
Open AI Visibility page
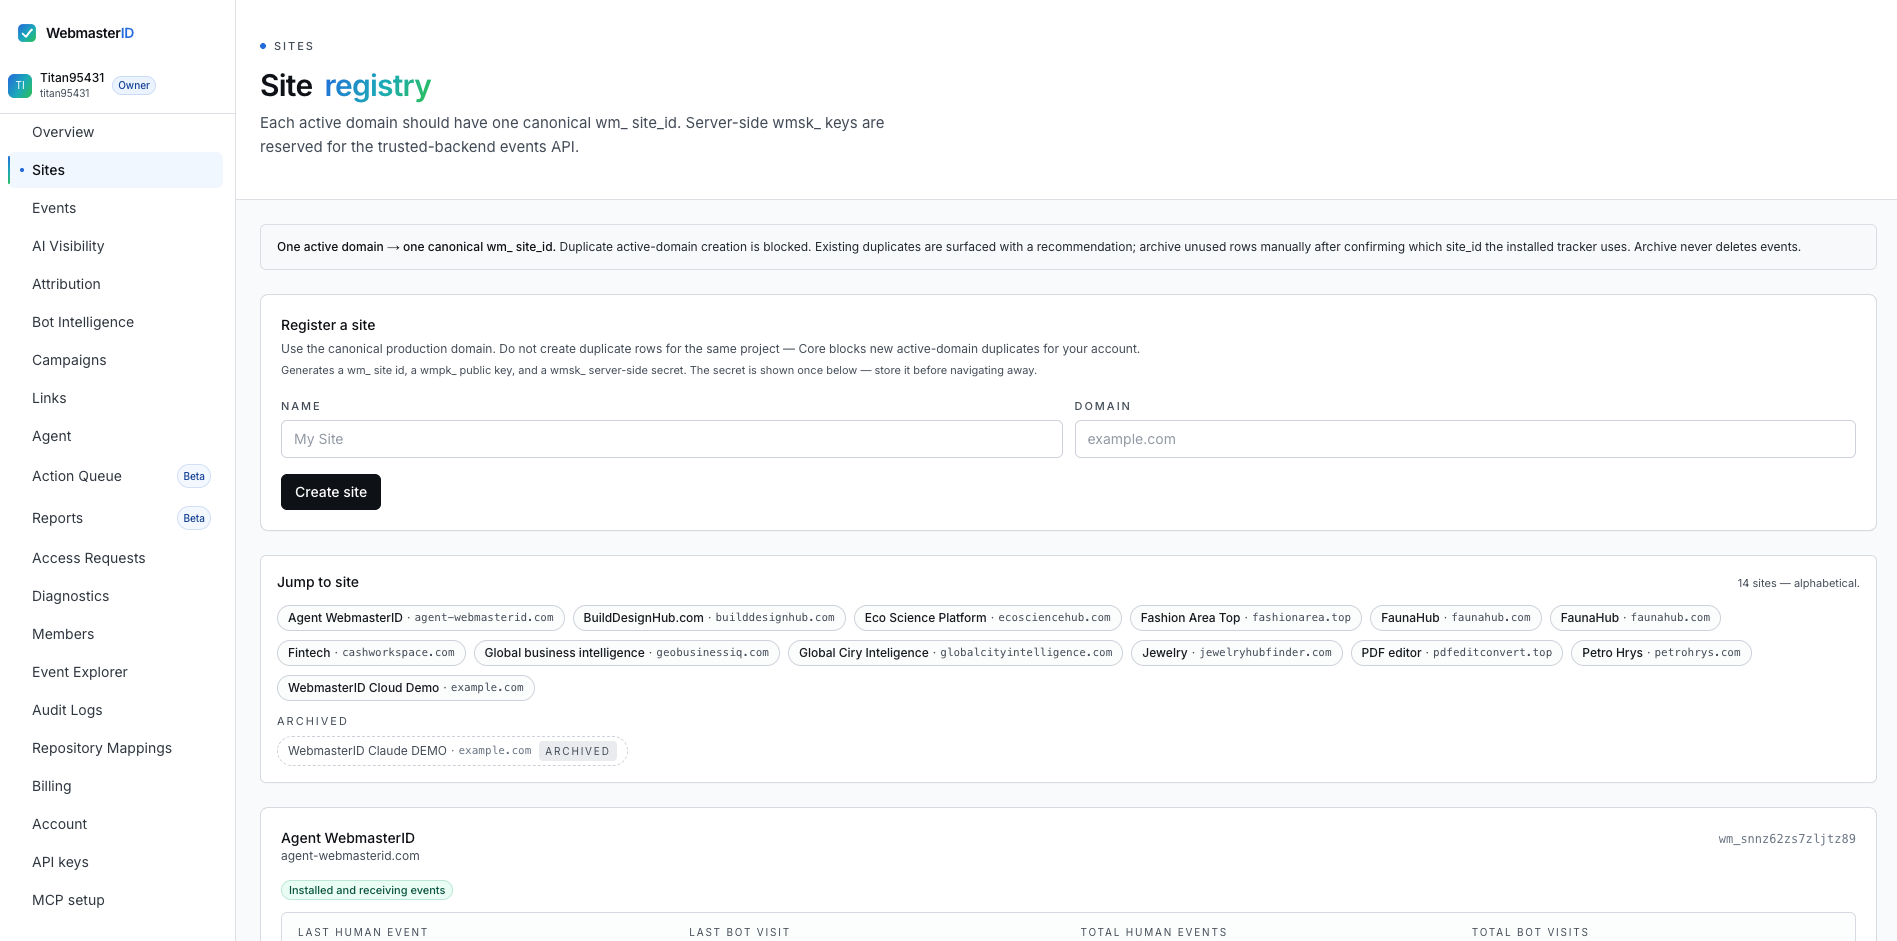[x=115, y=246]
